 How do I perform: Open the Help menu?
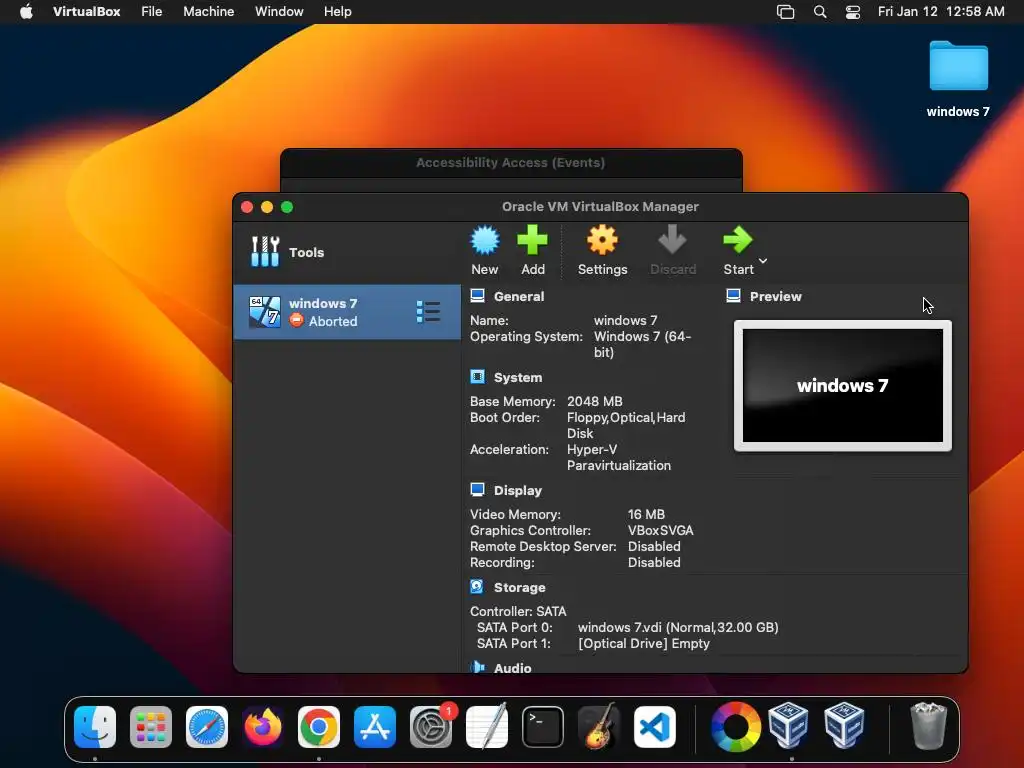click(338, 11)
